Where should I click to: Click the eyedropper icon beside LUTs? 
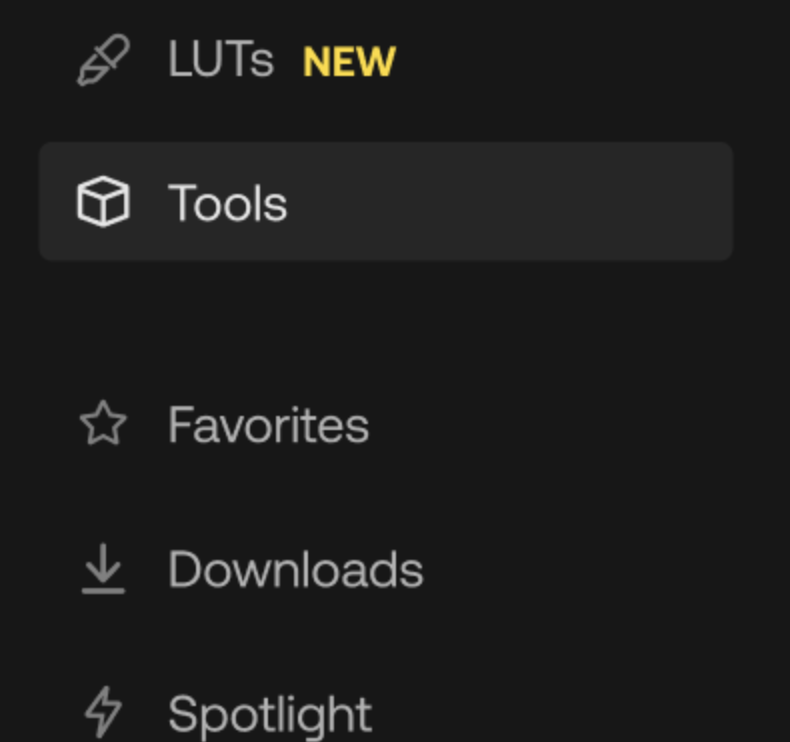coord(103,61)
